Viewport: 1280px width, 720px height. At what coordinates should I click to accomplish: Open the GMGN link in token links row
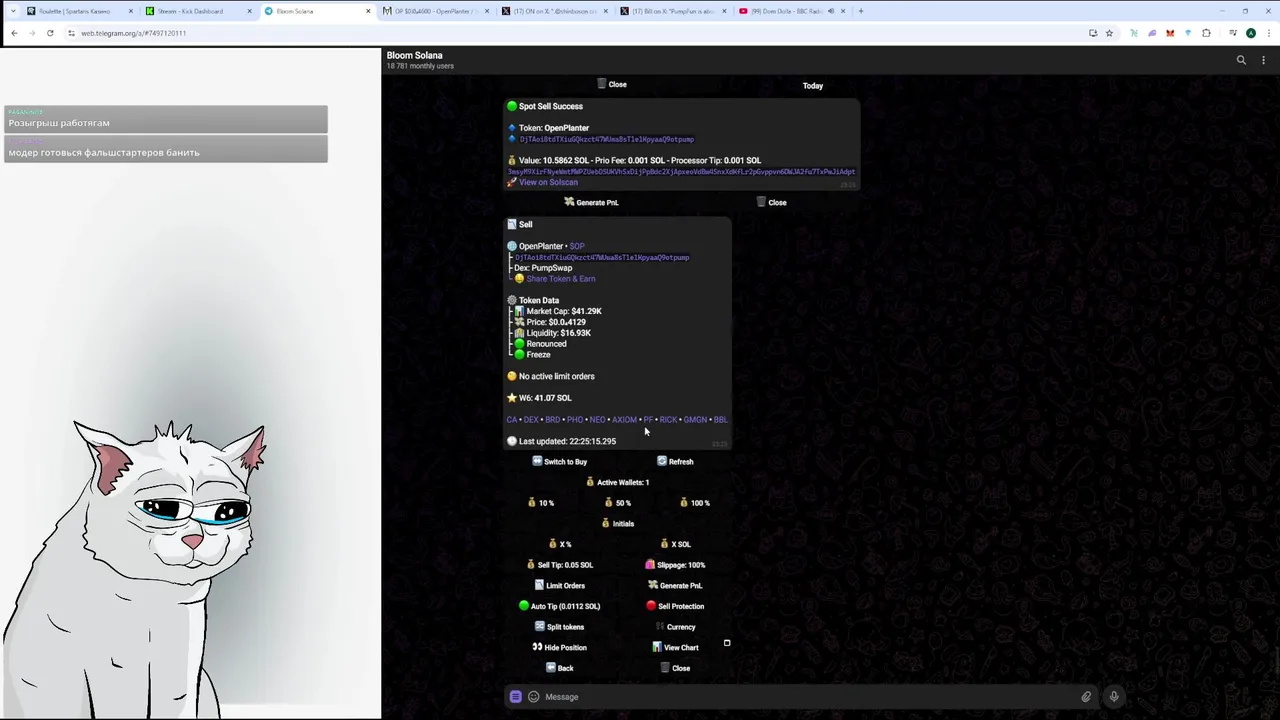695,420
